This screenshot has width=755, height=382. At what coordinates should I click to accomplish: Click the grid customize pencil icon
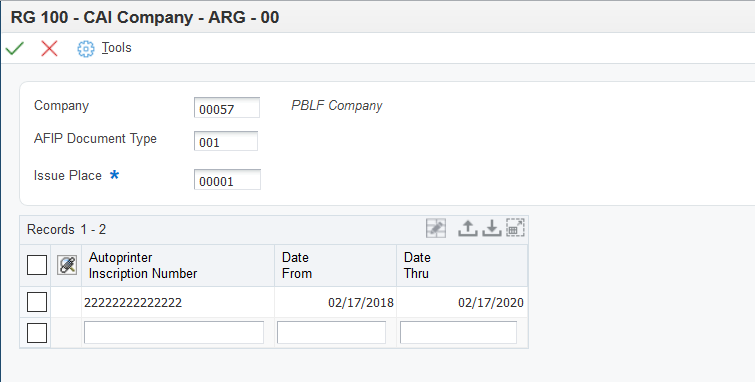point(436,228)
